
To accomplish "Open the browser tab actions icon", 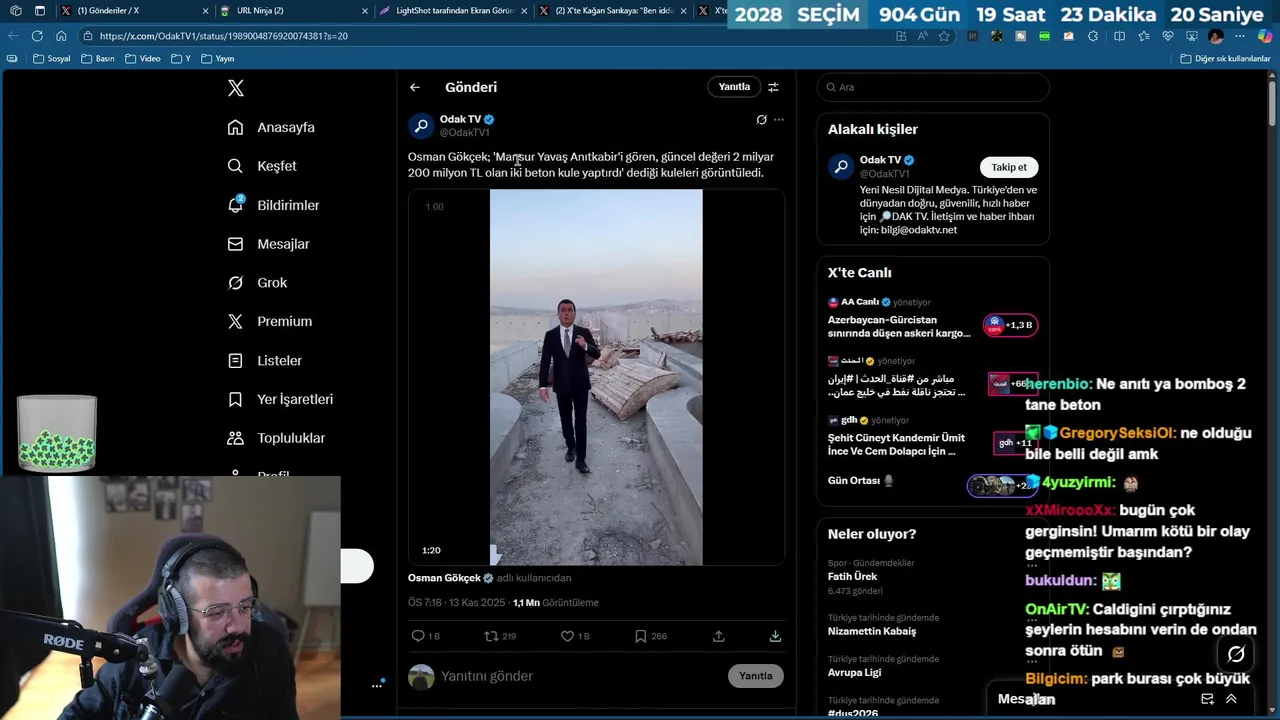I will click(x=39, y=11).
